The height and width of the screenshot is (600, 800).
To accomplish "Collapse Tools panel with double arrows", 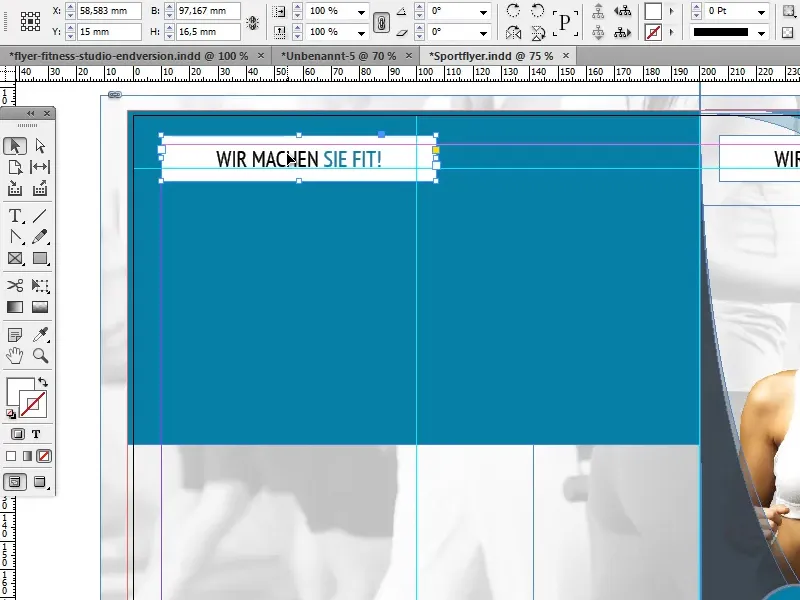I will (31, 113).
